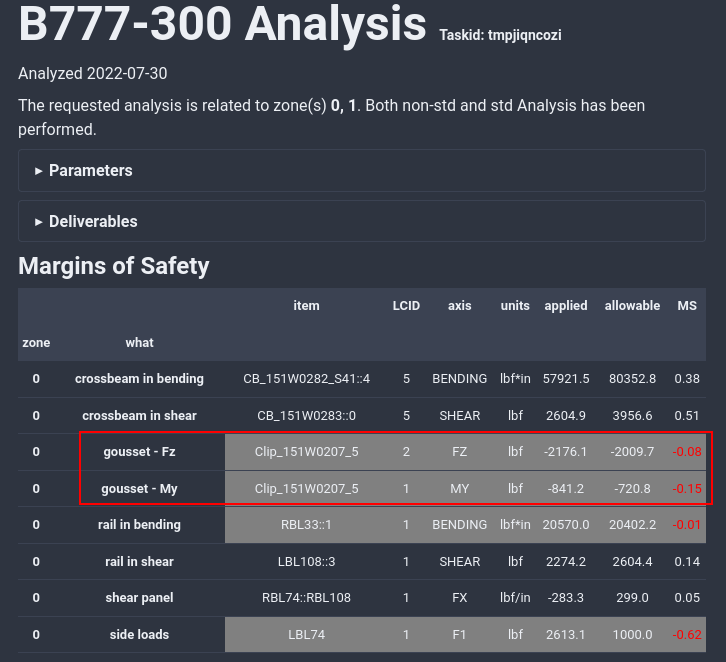Click the Margins of Safety heading

114,266
